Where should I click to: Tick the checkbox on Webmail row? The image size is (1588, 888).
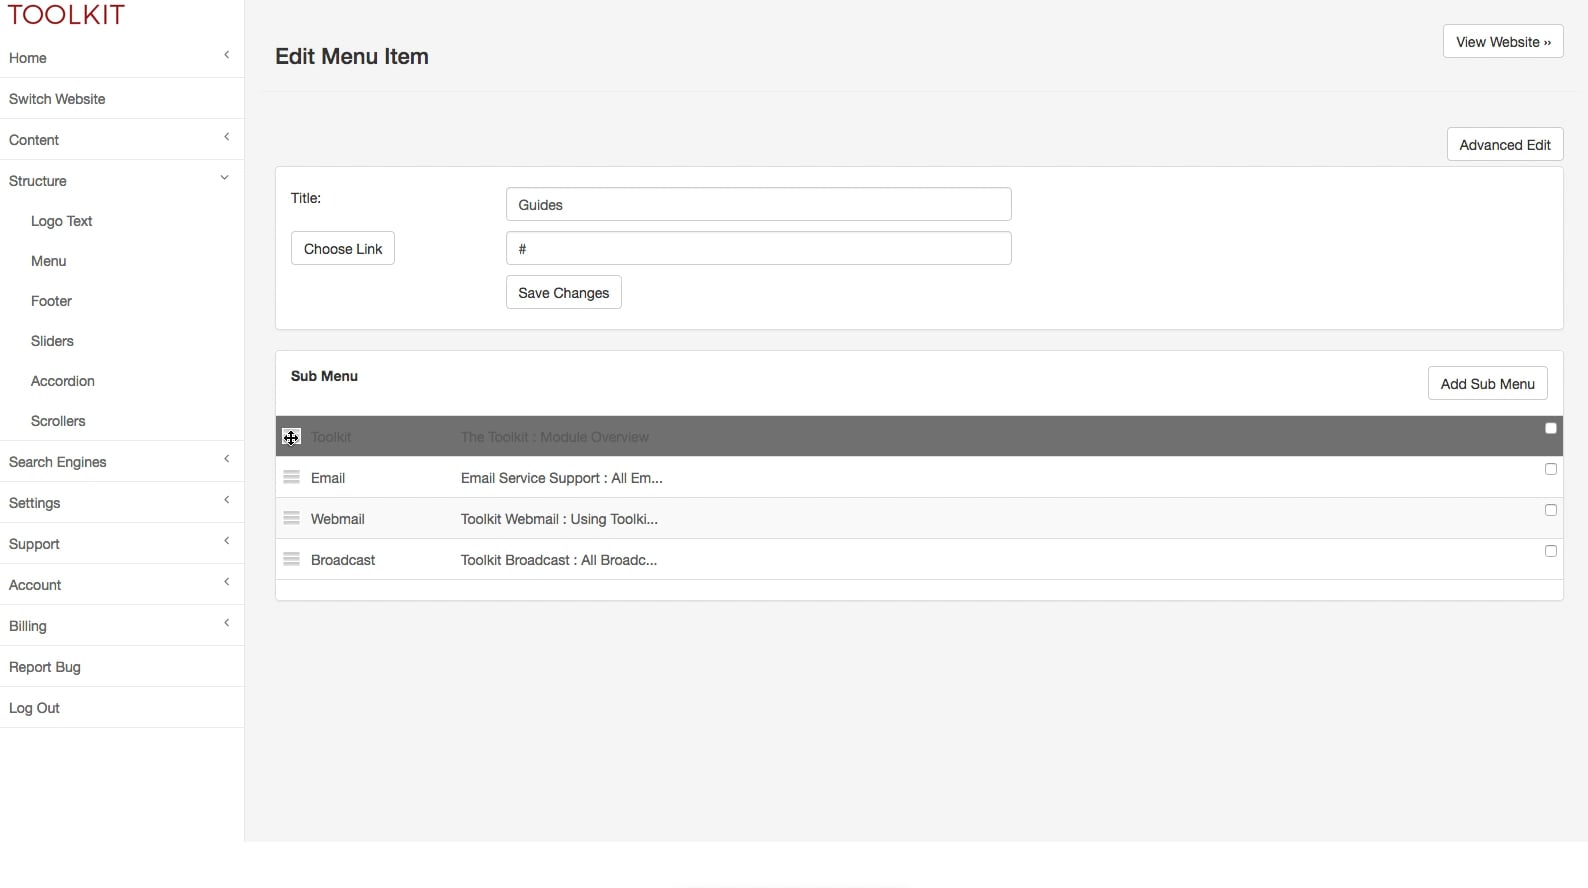pyautogui.click(x=1551, y=510)
